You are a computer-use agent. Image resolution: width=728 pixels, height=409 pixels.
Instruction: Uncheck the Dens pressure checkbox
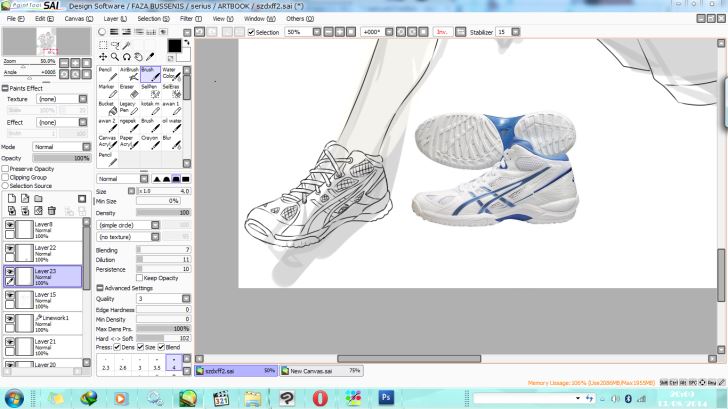click(x=117, y=347)
